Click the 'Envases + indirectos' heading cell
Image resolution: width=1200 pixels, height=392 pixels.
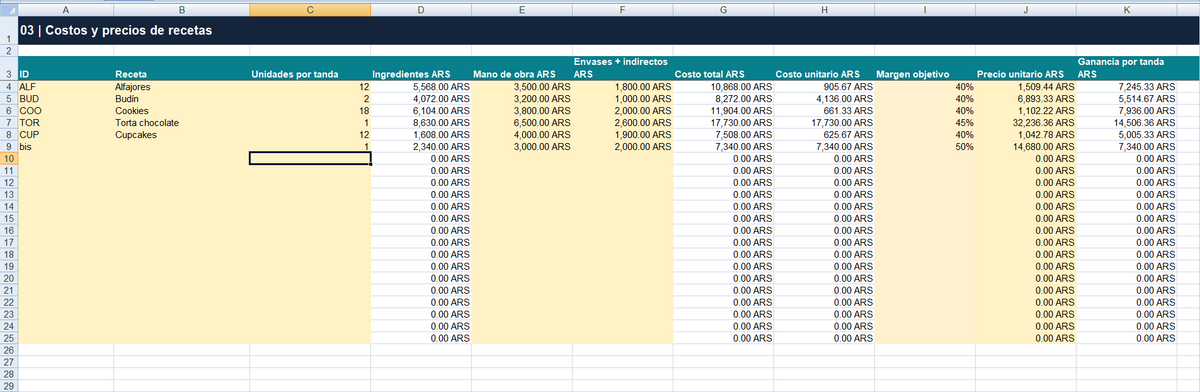[623, 68]
